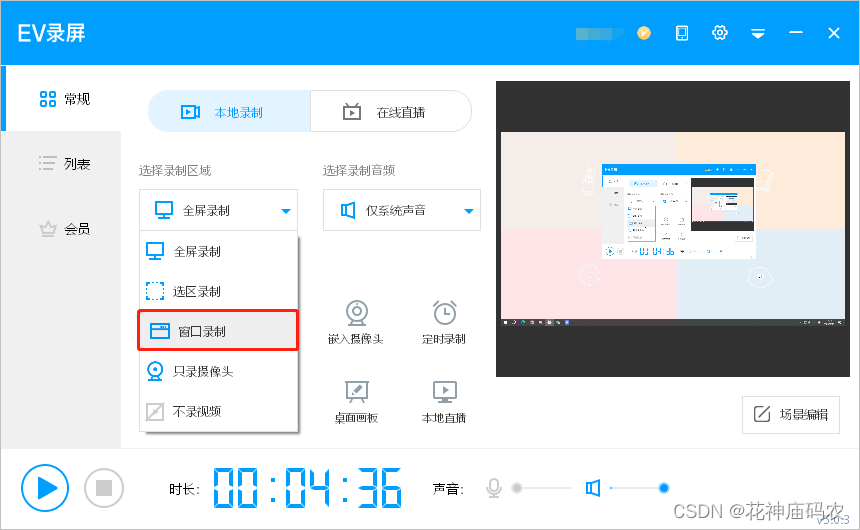
Task: Toggle the microphone icon
Action: (x=494, y=488)
